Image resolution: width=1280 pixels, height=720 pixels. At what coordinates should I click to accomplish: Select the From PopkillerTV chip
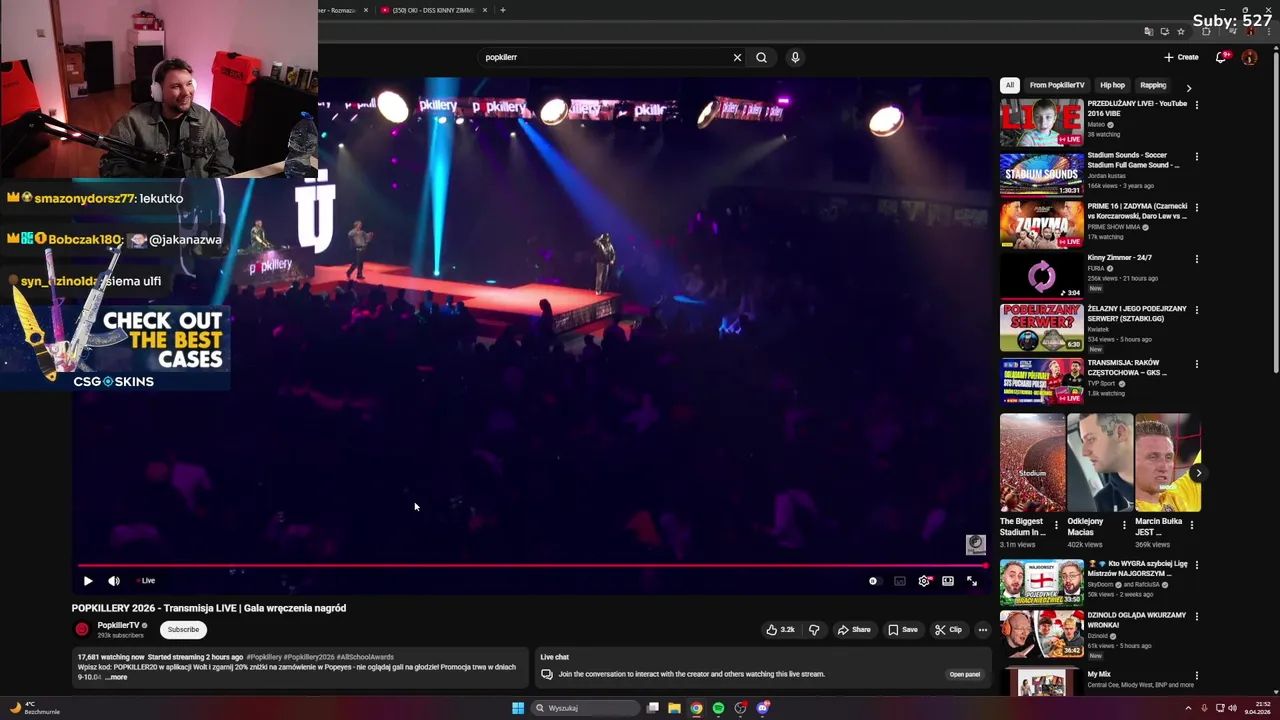click(1057, 85)
